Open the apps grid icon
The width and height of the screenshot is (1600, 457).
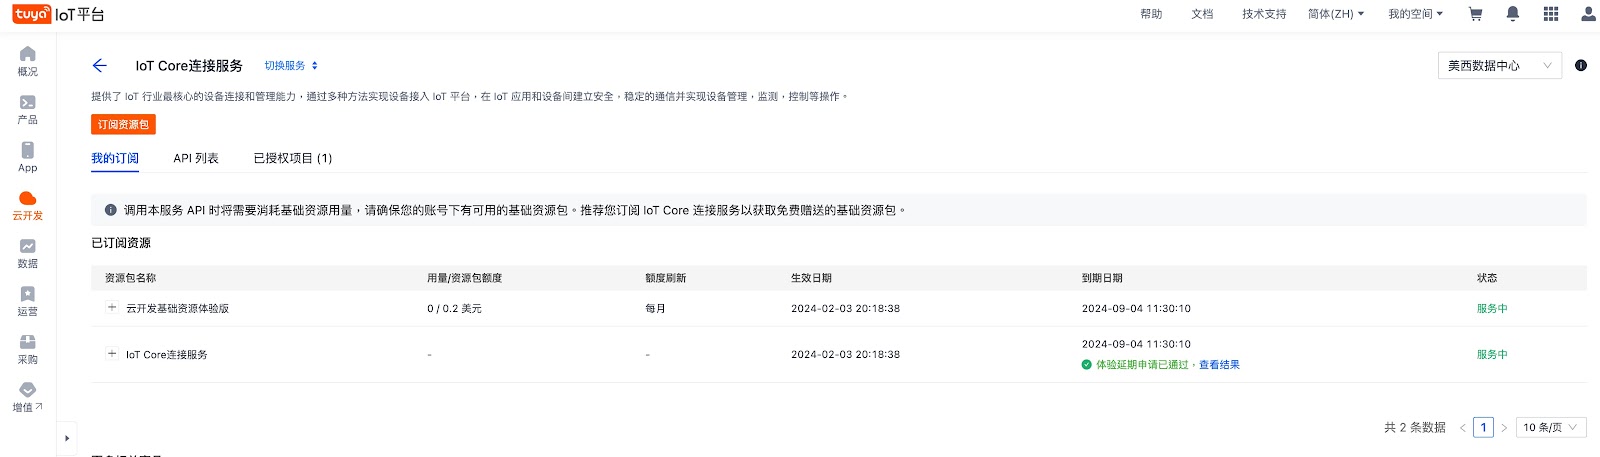pyautogui.click(x=1551, y=14)
